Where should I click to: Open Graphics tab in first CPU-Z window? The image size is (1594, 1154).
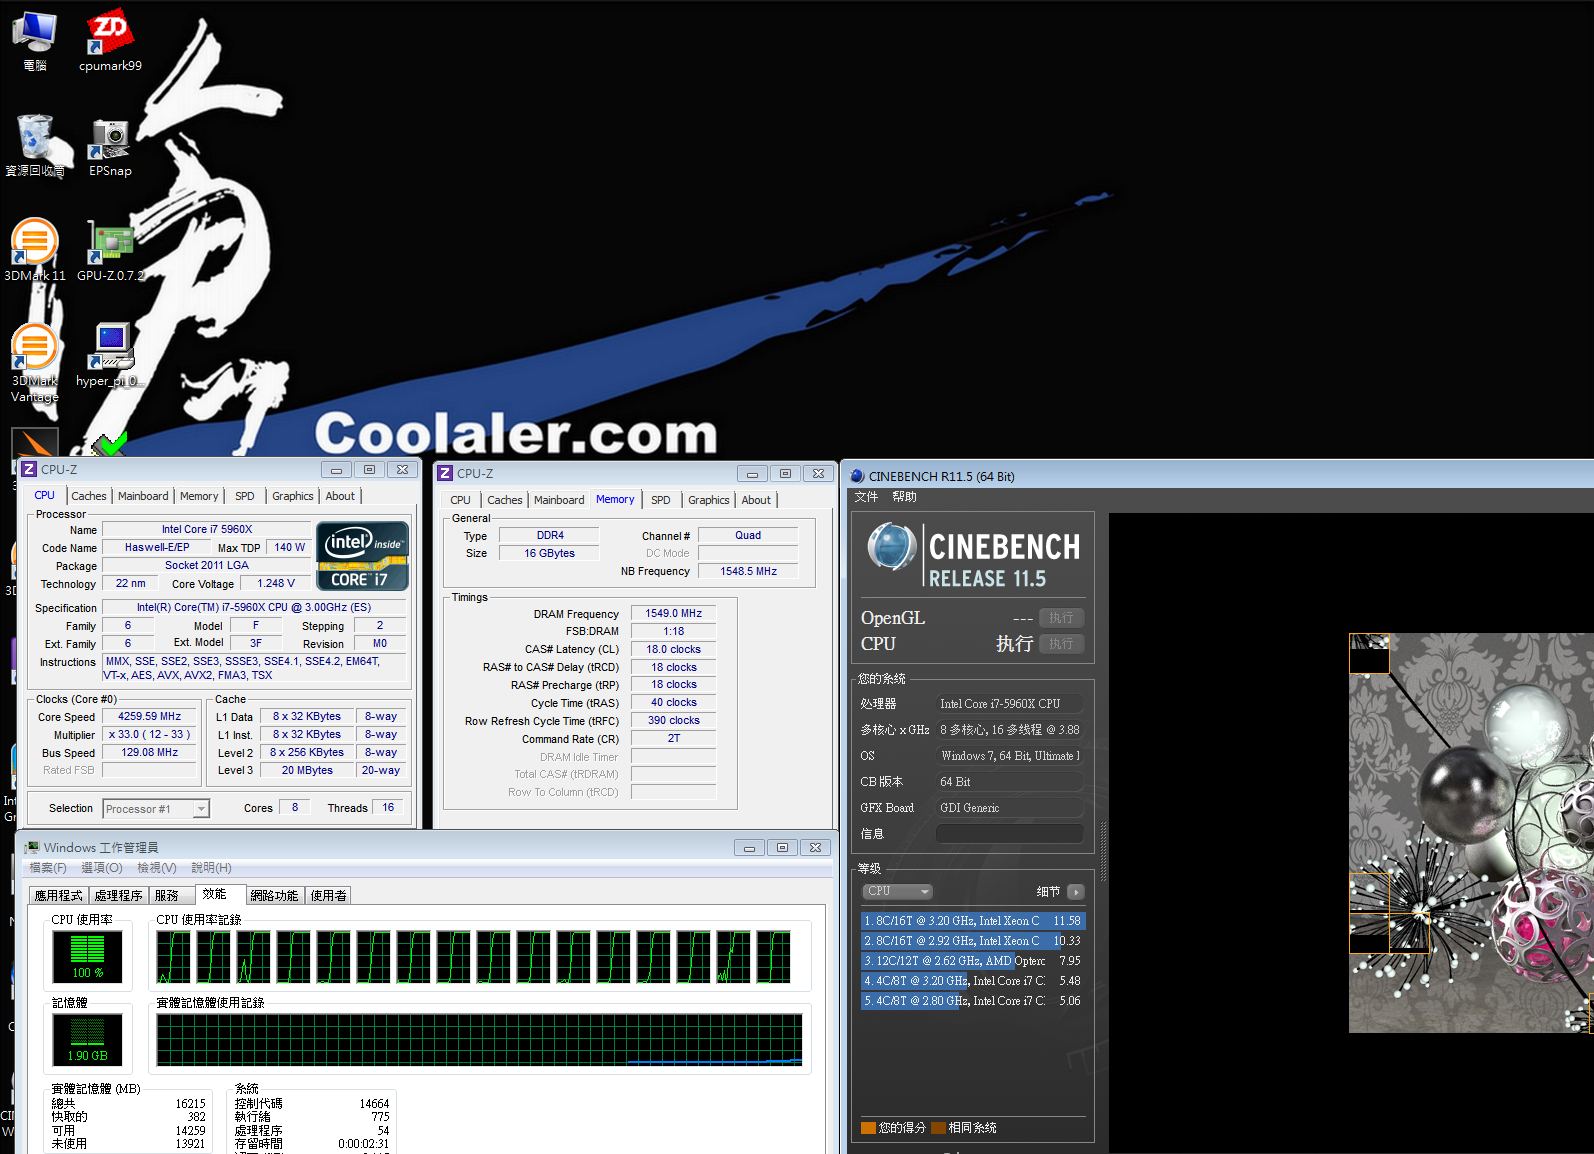[293, 496]
